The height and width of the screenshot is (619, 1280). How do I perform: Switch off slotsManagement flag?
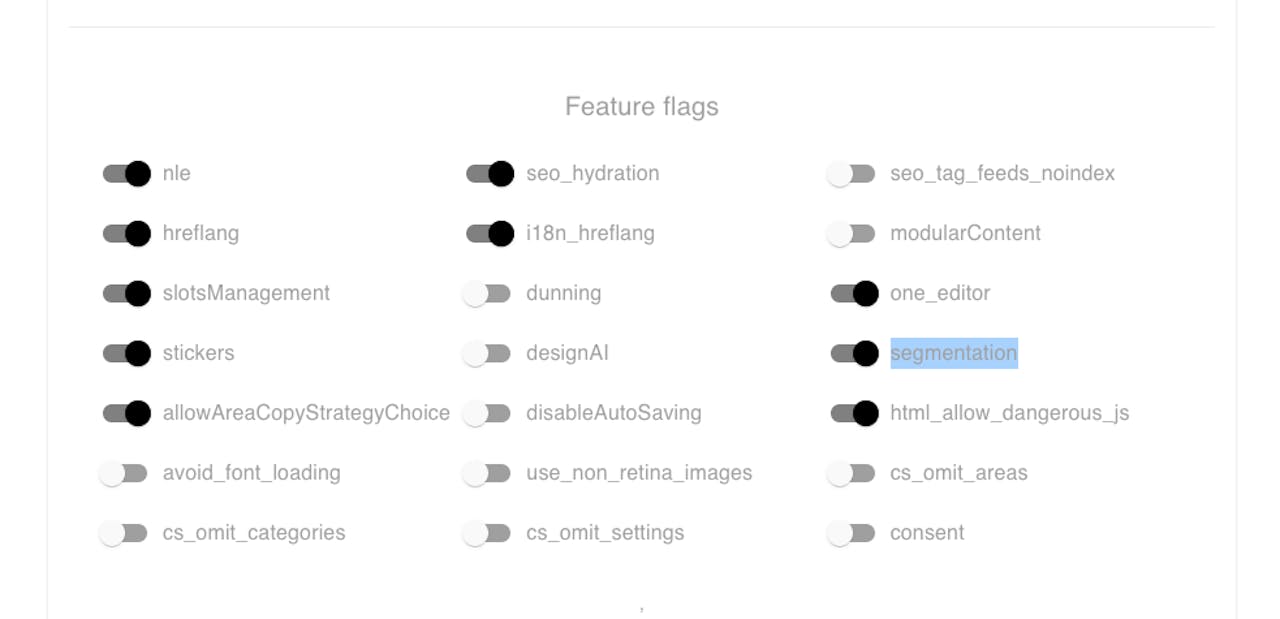[x=126, y=294]
